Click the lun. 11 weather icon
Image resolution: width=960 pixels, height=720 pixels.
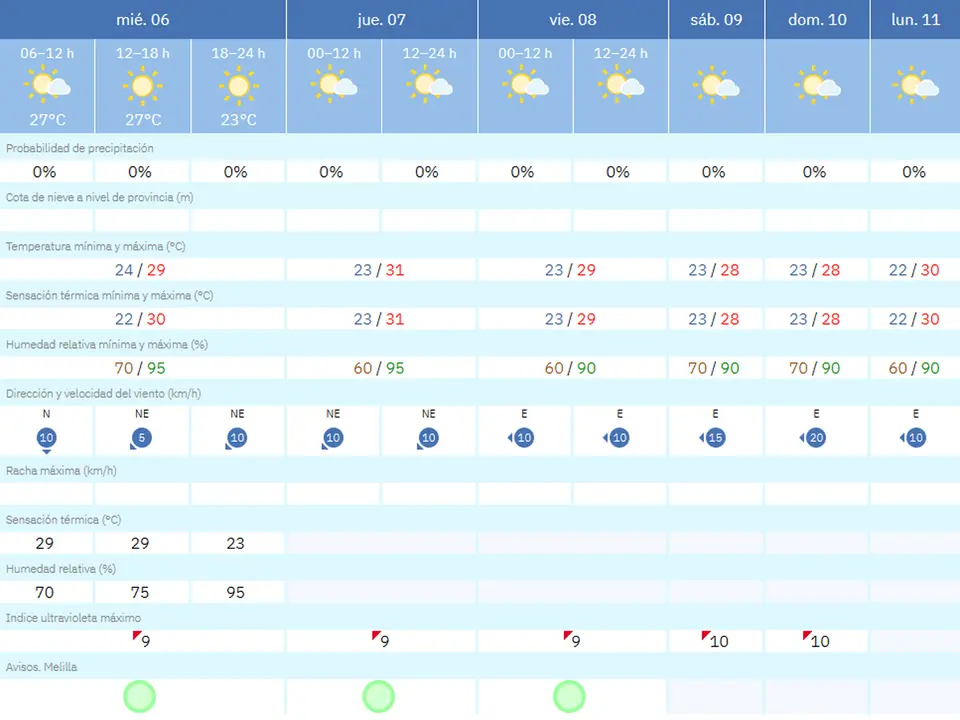click(915, 84)
